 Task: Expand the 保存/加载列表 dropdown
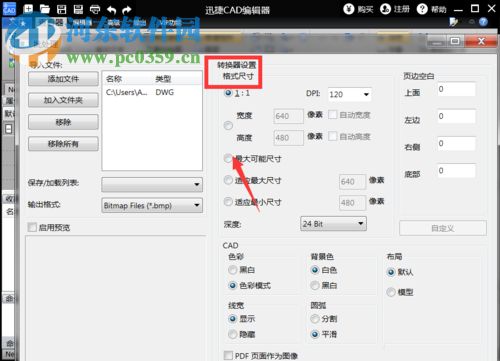152,184
